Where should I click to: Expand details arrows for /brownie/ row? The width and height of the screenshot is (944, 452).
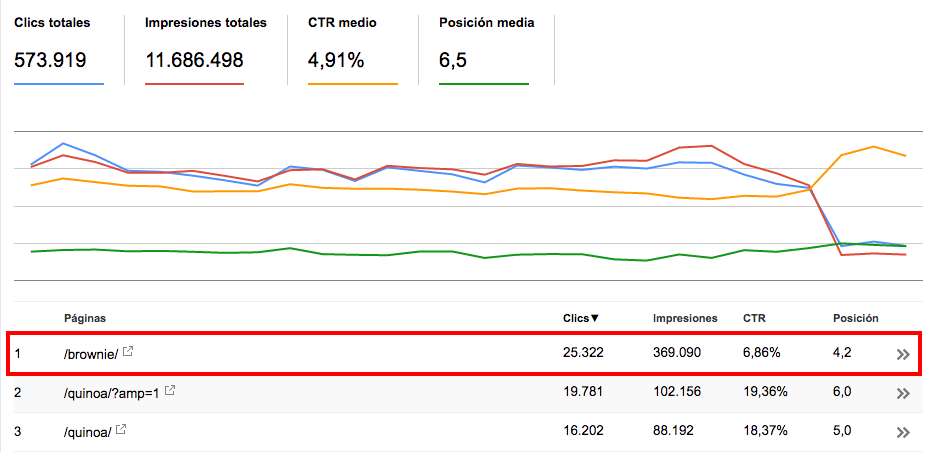(x=902, y=354)
